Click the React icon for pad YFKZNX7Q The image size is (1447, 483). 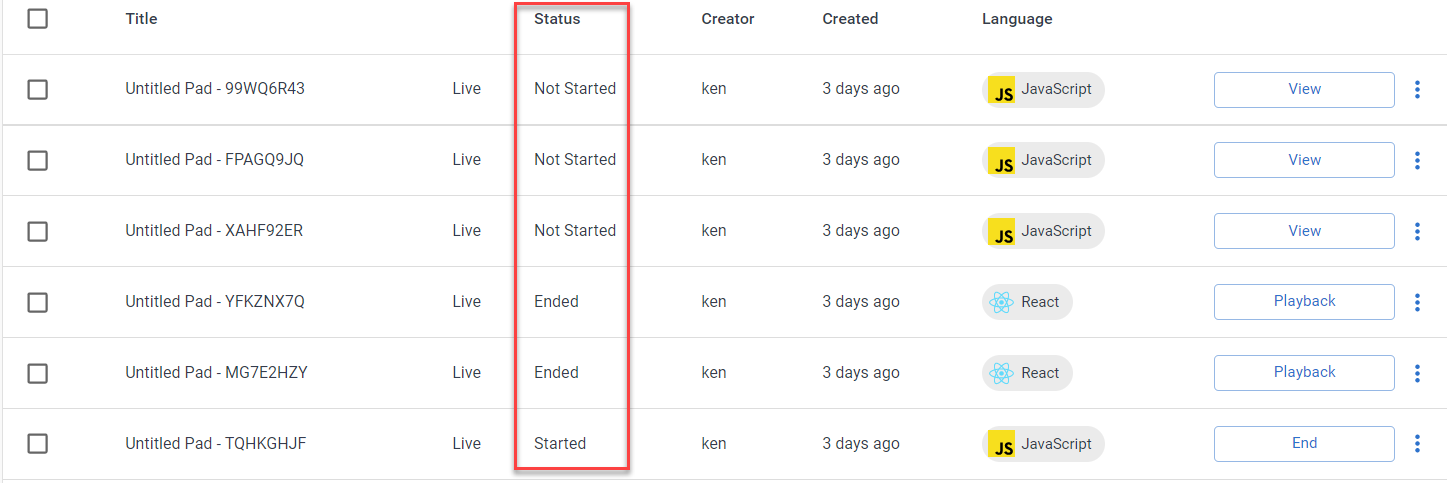click(x=1000, y=302)
